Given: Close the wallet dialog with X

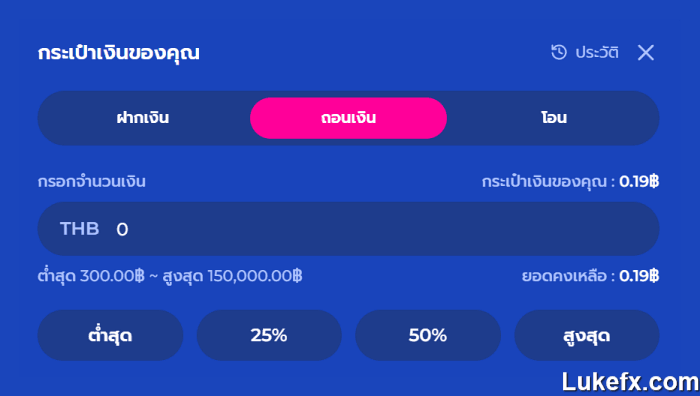Looking at the screenshot, I should [x=646, y=53].
